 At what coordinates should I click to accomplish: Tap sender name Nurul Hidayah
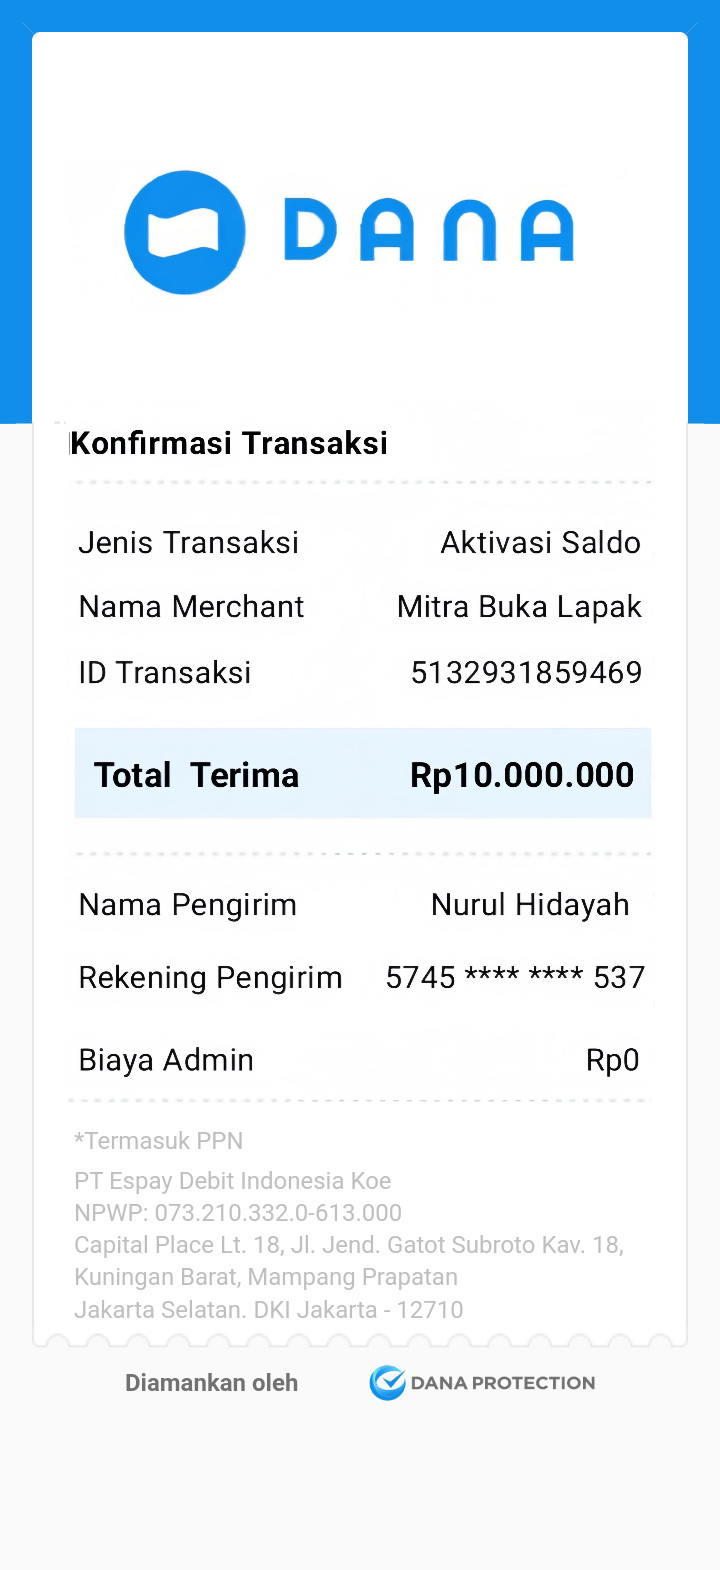[530, 905]
